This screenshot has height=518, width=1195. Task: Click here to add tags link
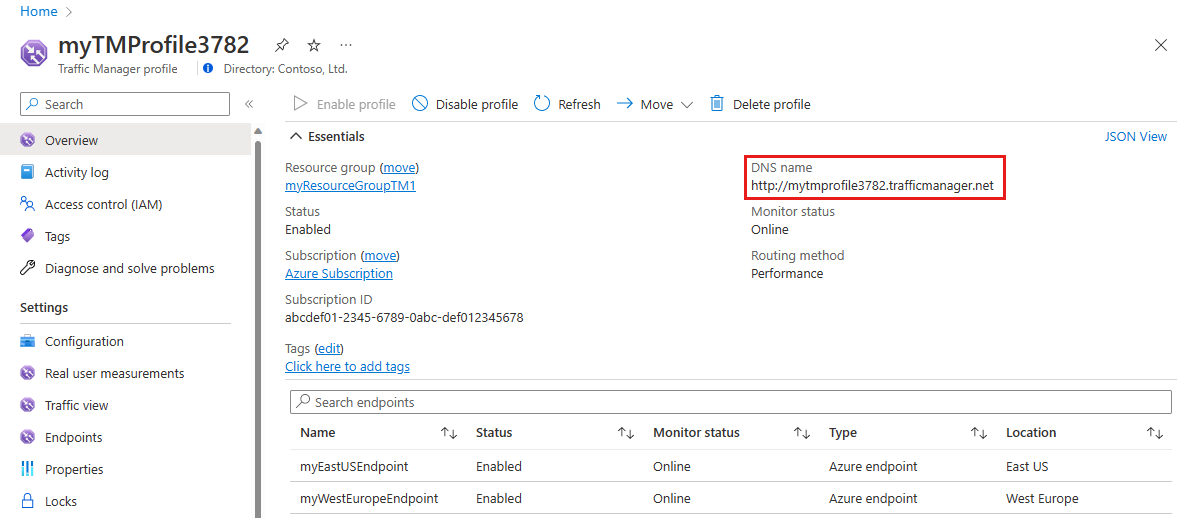348,366
